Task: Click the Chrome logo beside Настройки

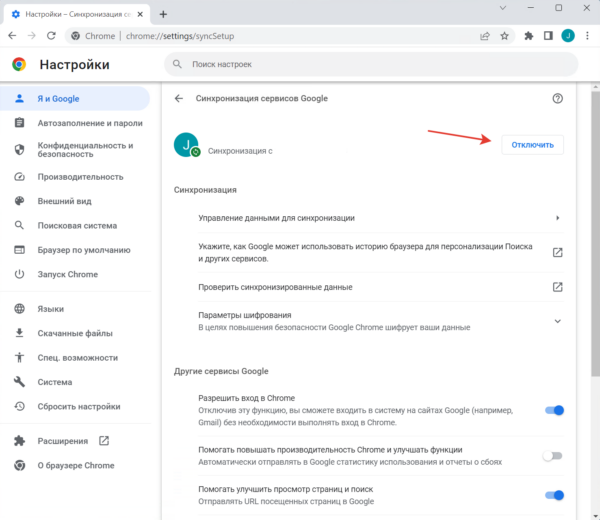Action: pyautogui.click(x=19, y=64)
